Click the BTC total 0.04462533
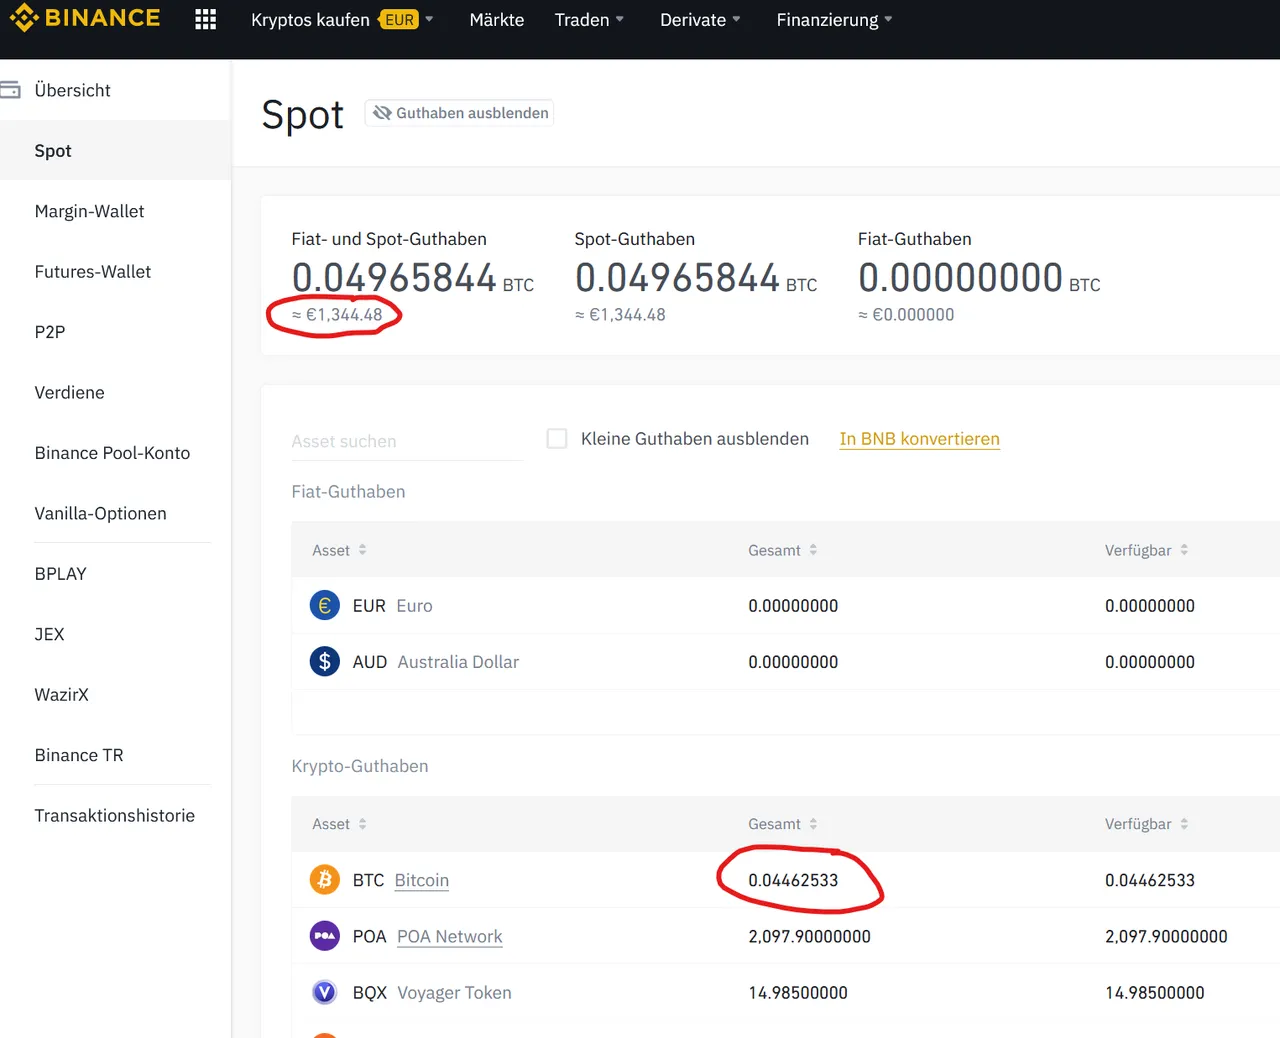Screen dimensions: 1280x1038 pyautogui.click(x=793, y=880)
